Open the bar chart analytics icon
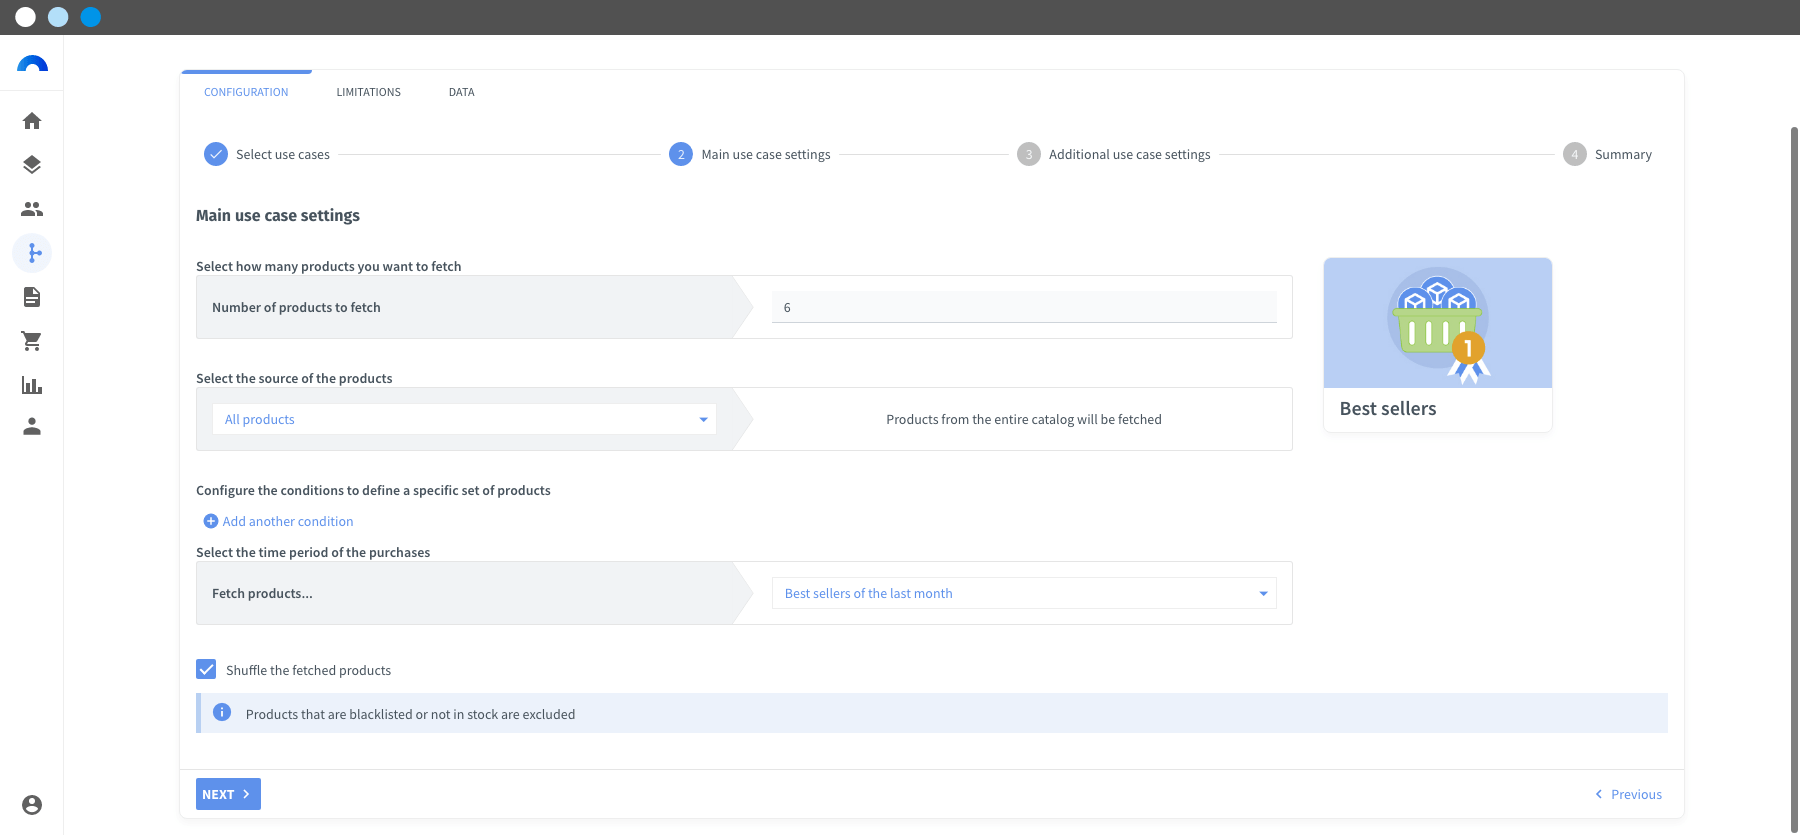Screen dimensions: 1800x835 click(x=32, y=385)
